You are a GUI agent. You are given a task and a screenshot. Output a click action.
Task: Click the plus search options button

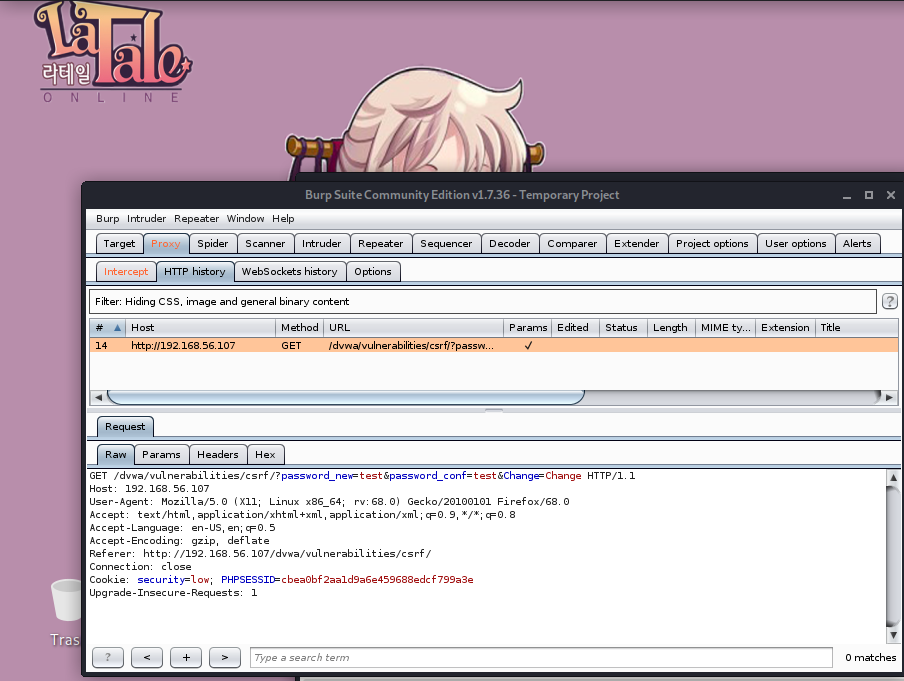click(x=186, y=657)
